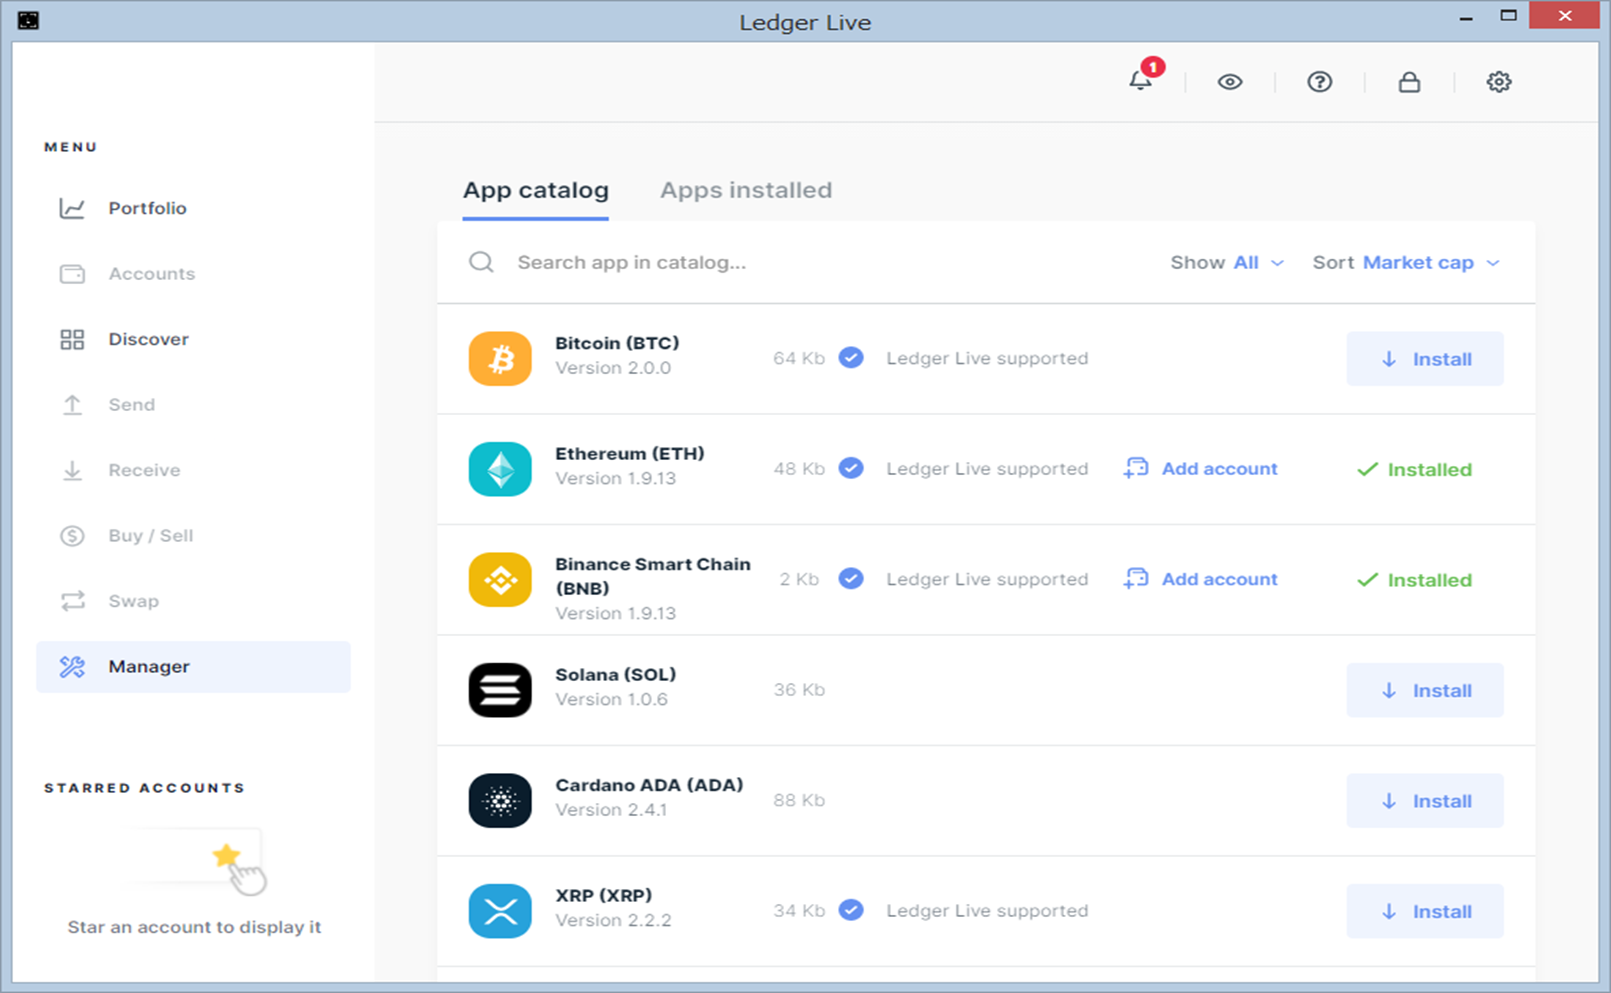Click the Portfolio chart icon

coord(72,208)
